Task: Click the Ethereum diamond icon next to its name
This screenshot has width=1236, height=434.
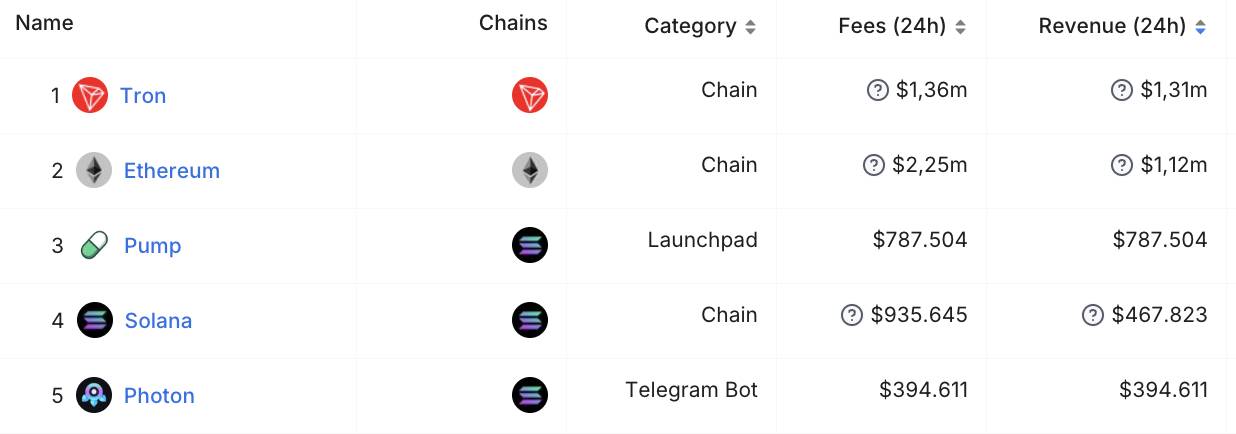Action: pyautogui.click(x=94, y=171)
